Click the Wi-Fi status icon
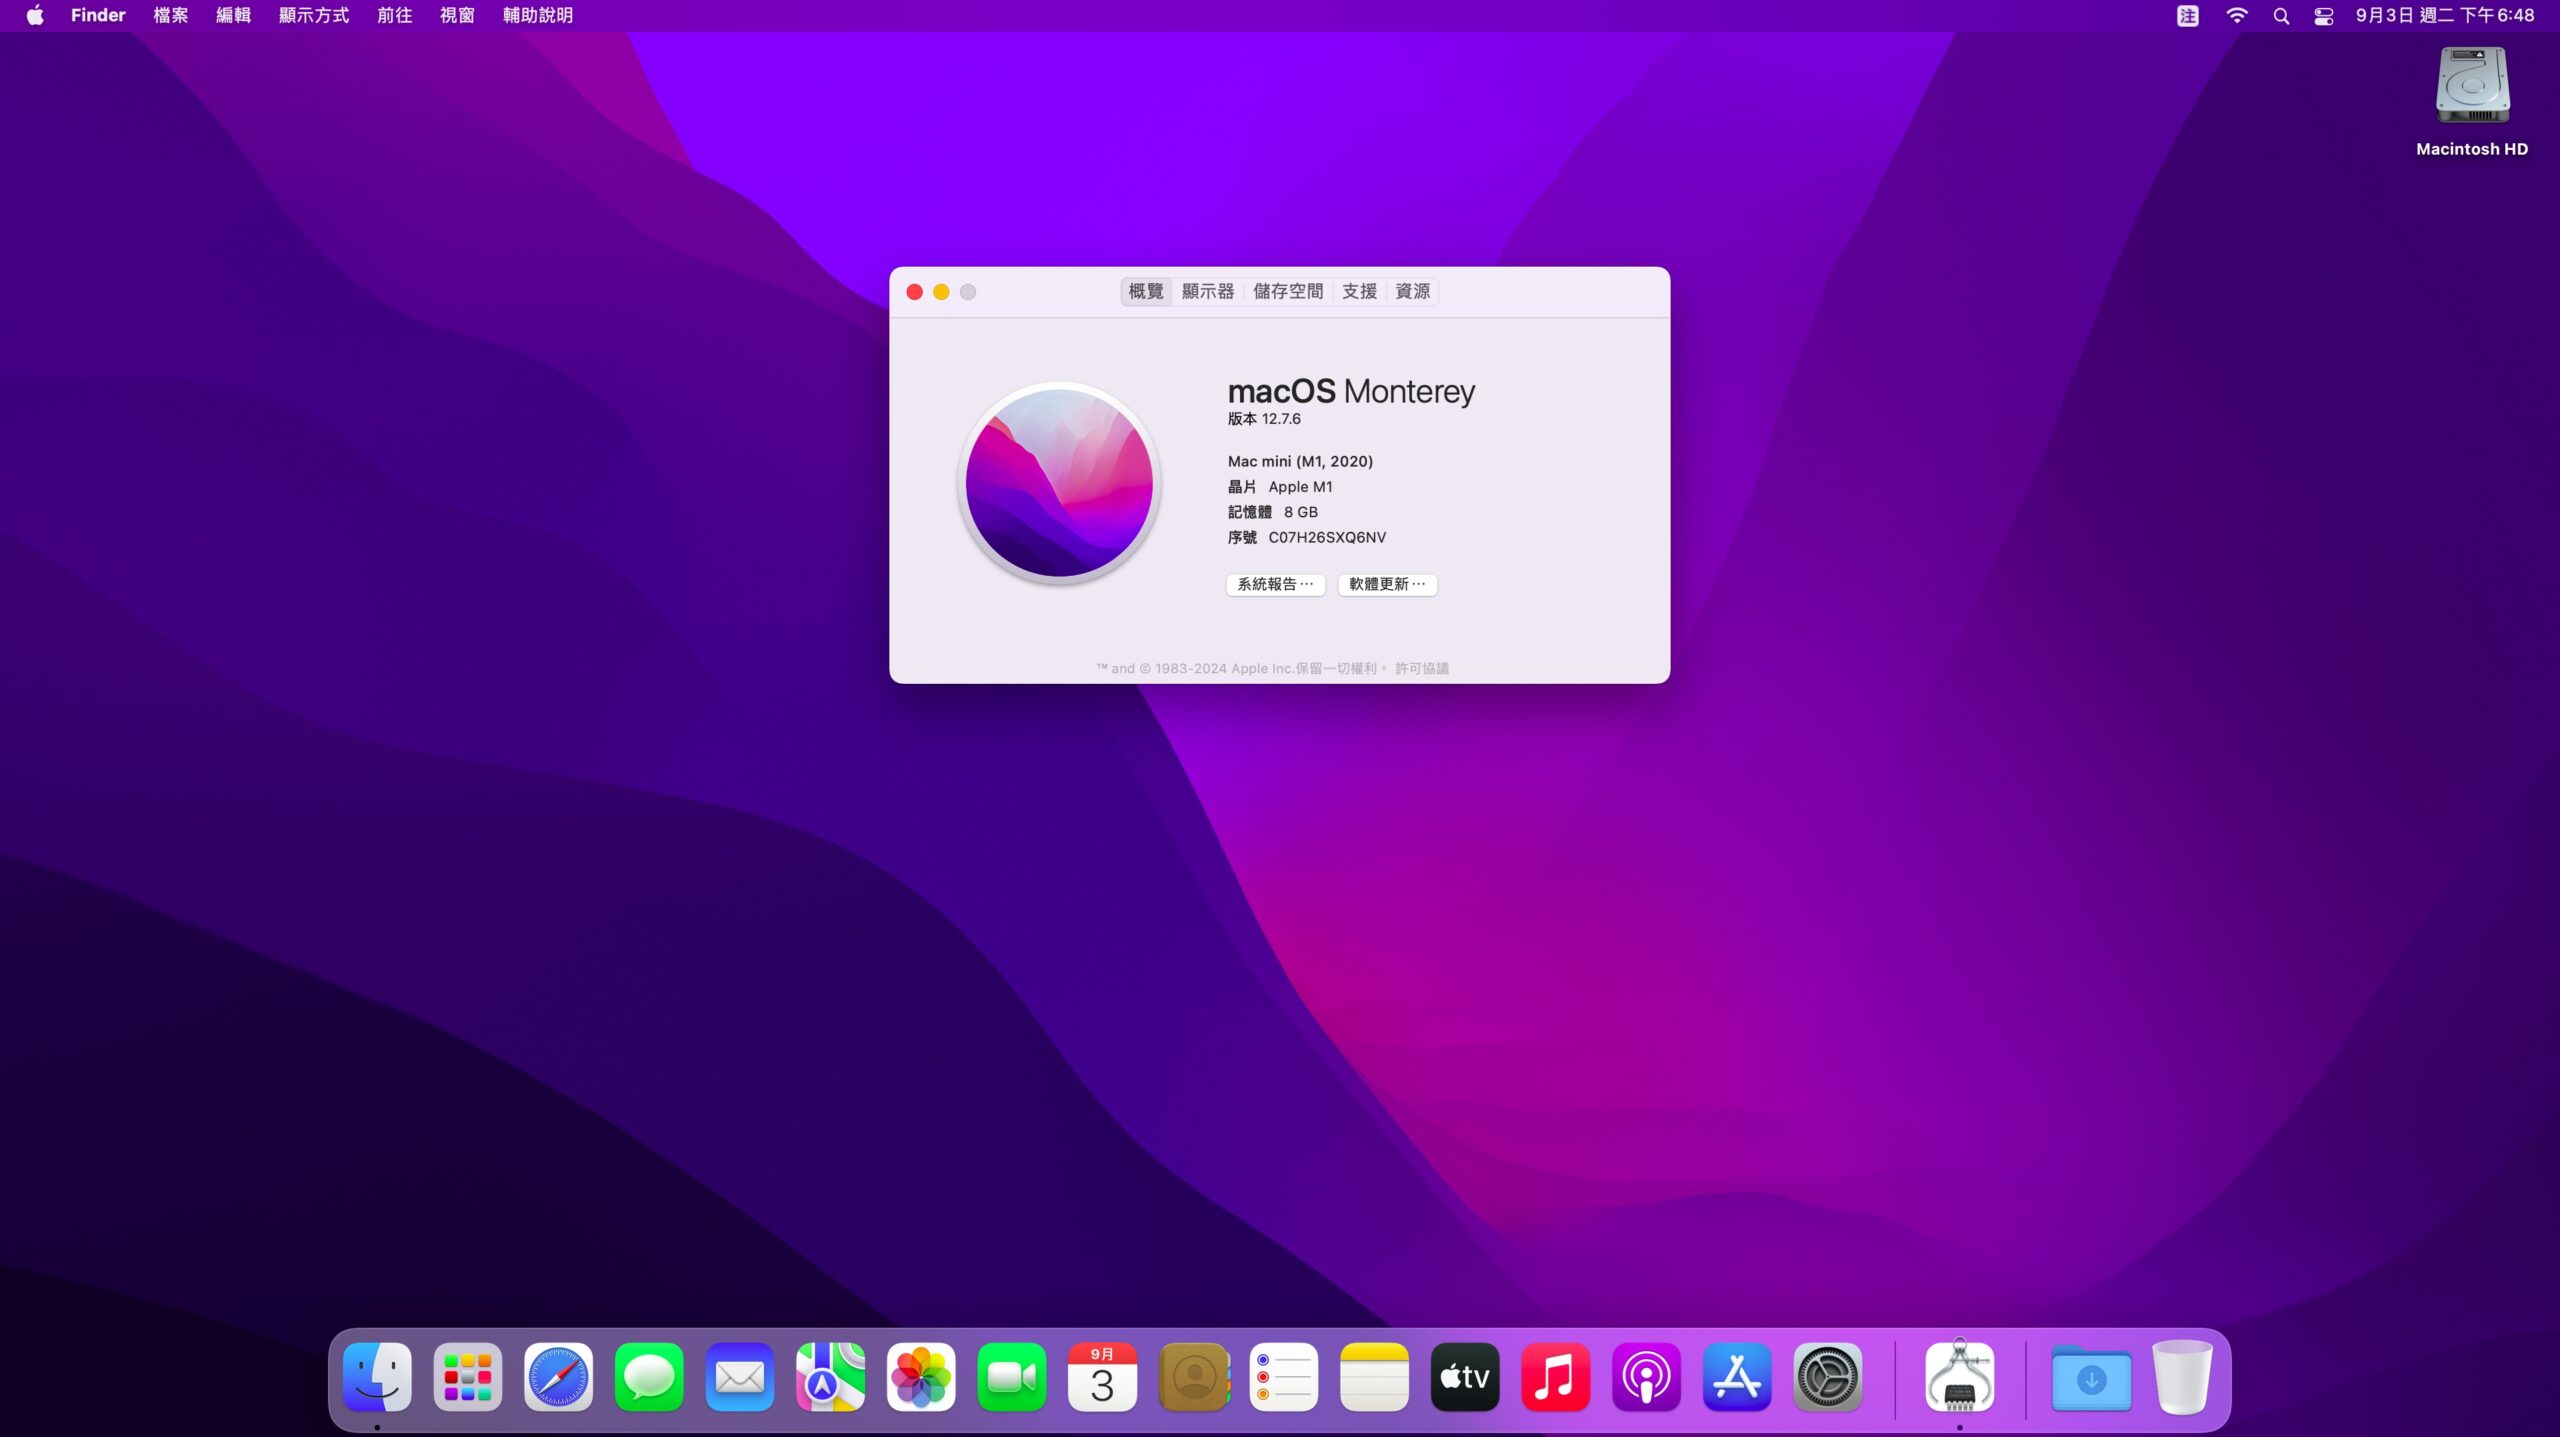This screenshot has width=2560, height=1437. pyautogui.click(x=2237, y=16)
